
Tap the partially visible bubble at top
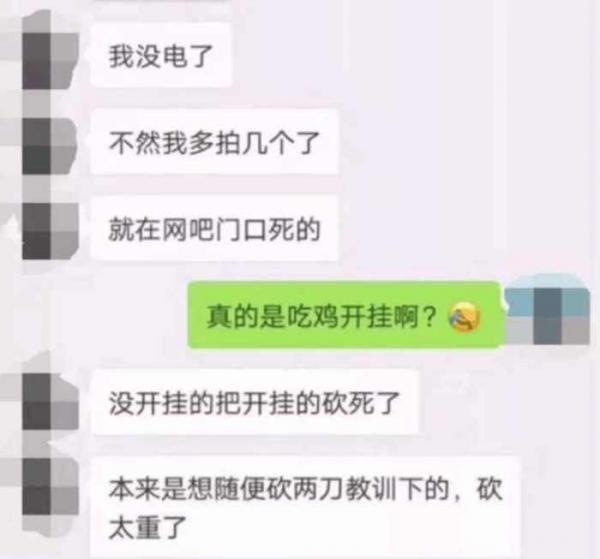click(161, 2)
